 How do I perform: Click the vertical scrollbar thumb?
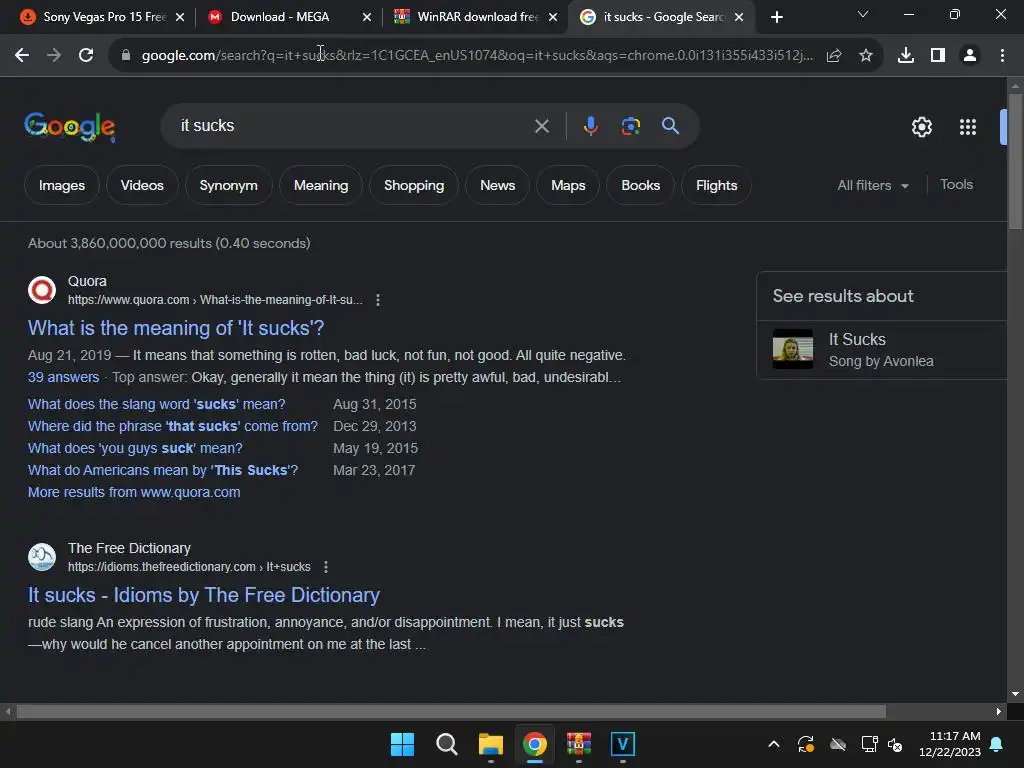click(x=1015, y=161)
